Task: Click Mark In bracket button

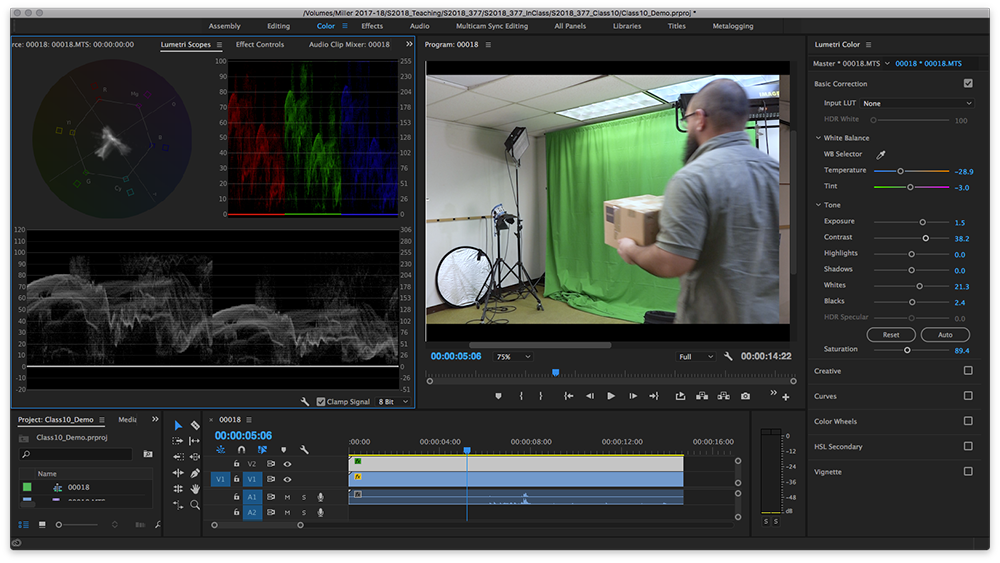Action: pyautogui.click(x=521, y=396)
